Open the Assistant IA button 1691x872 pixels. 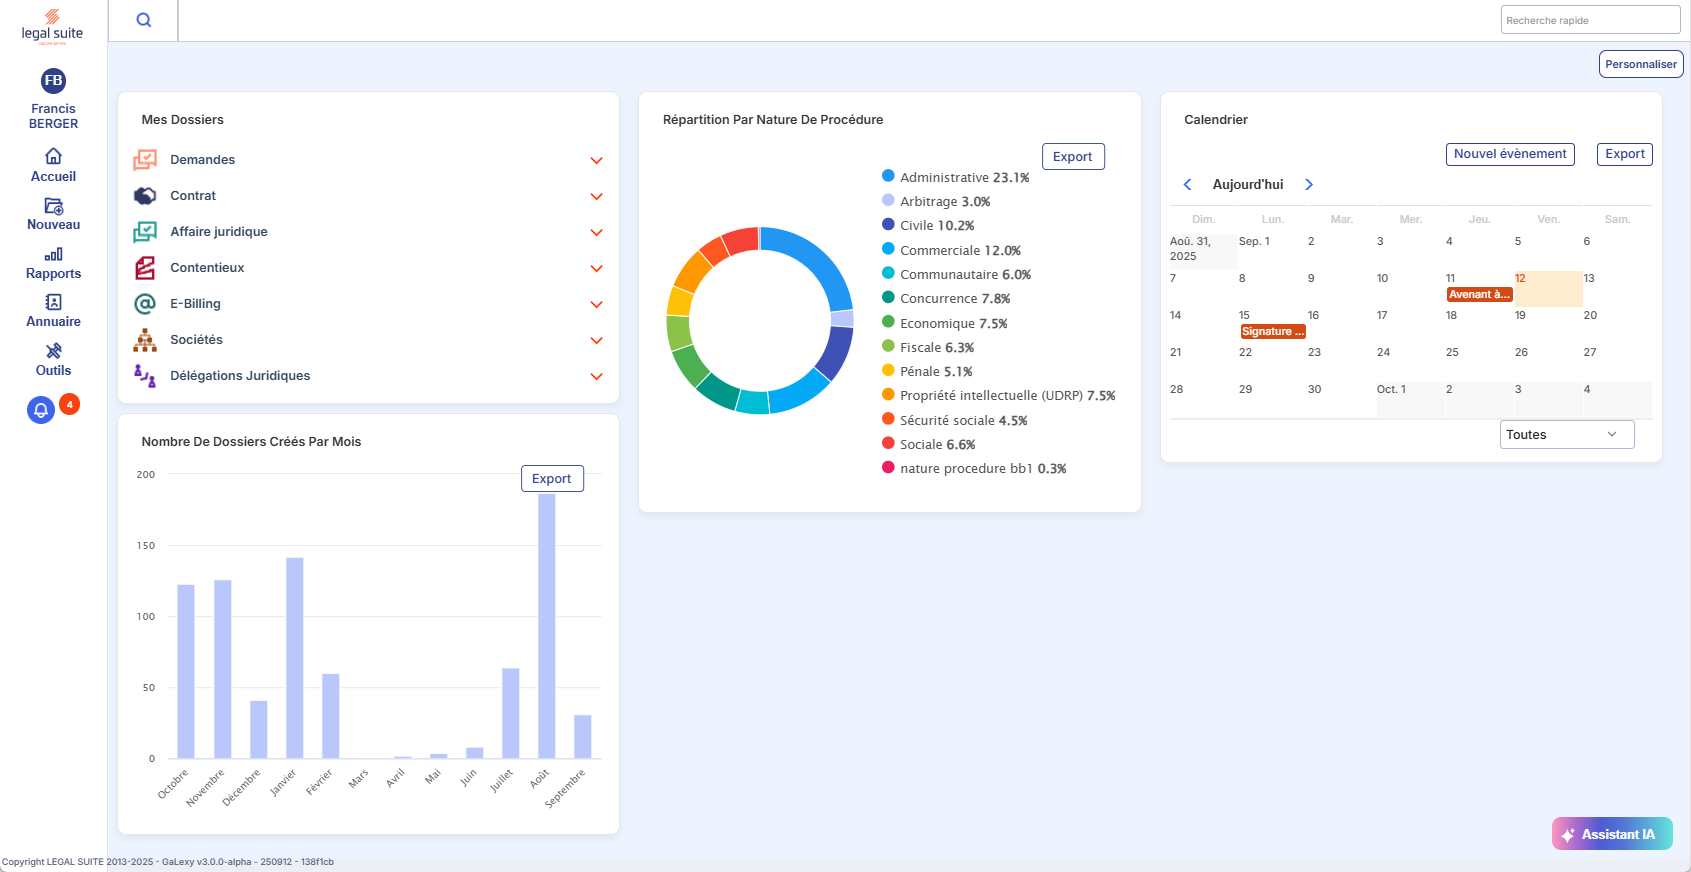point(1611,834)
